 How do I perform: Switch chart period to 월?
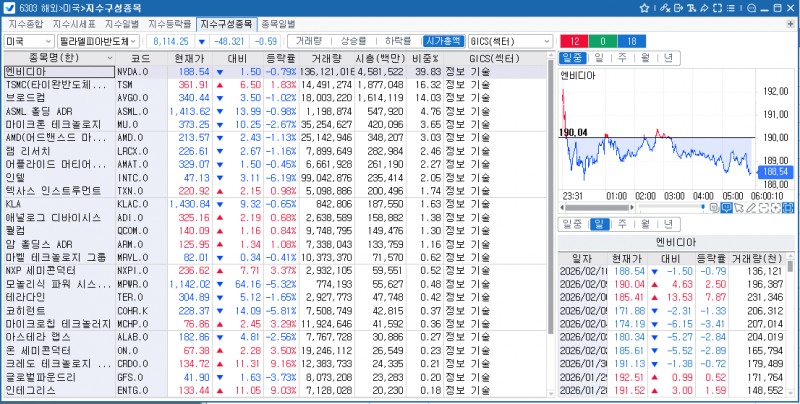point(645,58)
